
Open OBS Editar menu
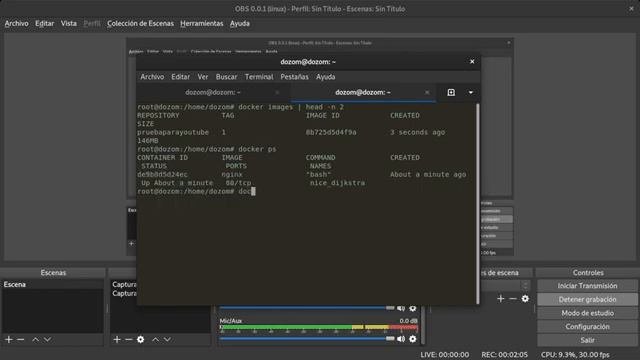coord(44,24)
